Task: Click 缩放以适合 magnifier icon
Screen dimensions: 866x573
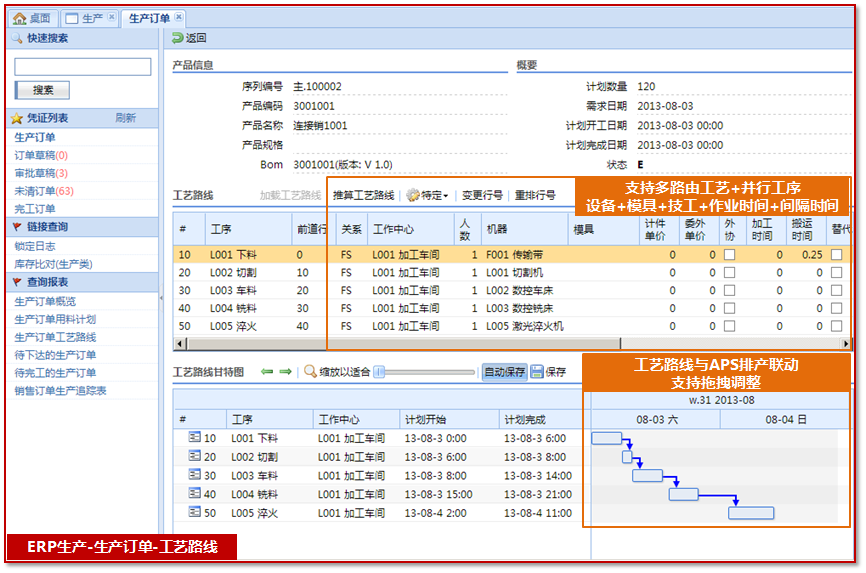Action: point(310,371)
